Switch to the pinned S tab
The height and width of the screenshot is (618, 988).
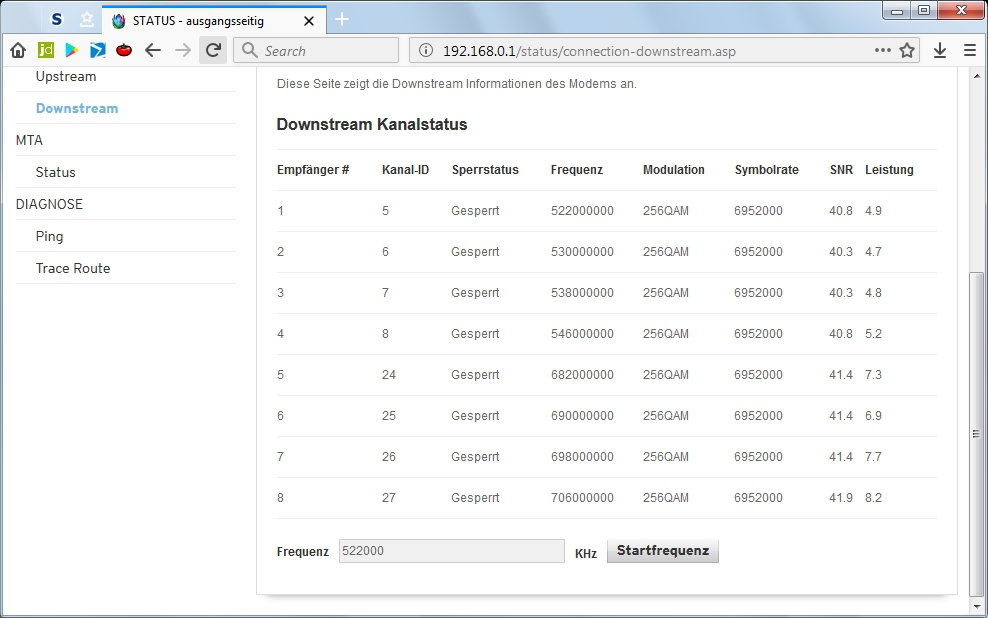tap(56, 20)
